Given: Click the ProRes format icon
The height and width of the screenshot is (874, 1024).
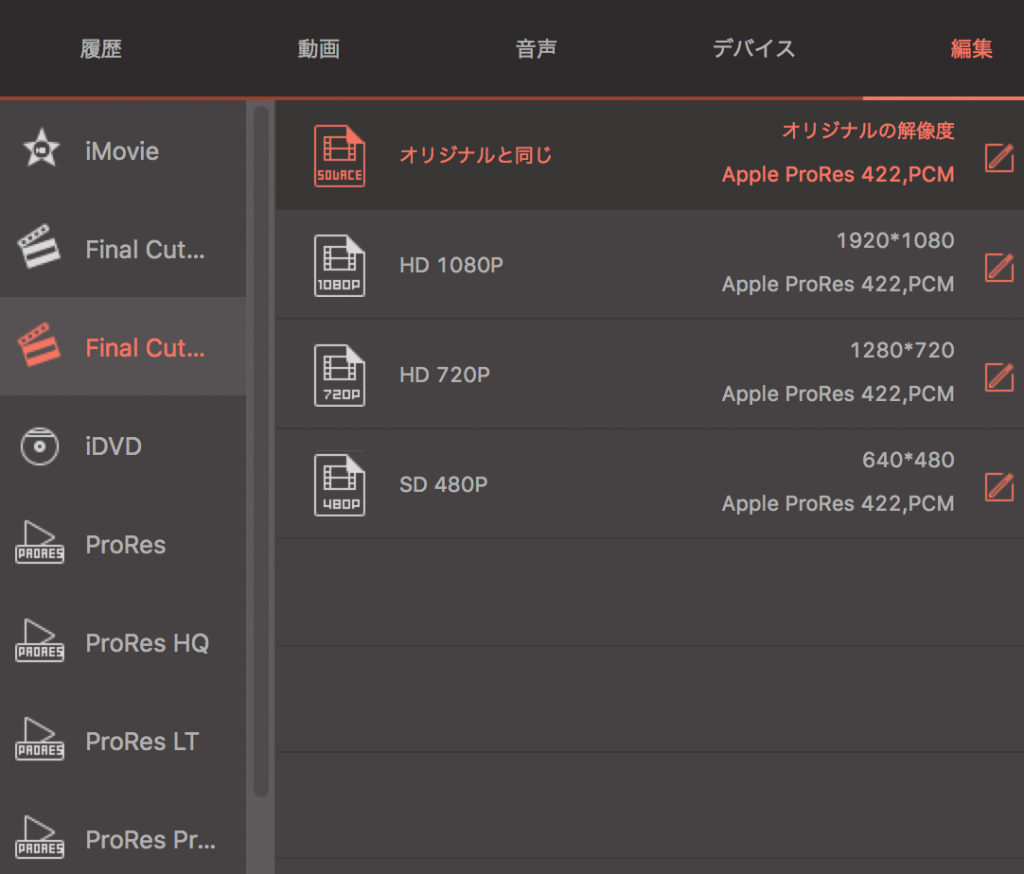Looking at the screenshot, I should (x=40, y=542).
